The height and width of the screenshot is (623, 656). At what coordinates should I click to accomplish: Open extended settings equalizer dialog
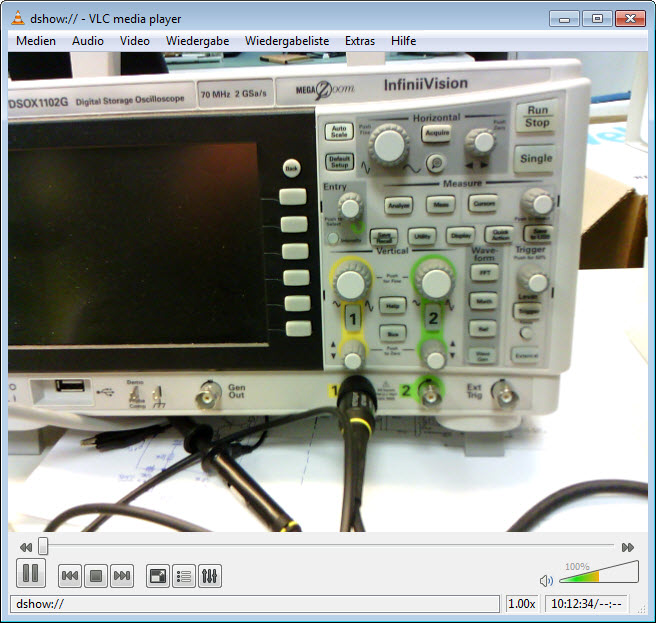coord(210,576)
